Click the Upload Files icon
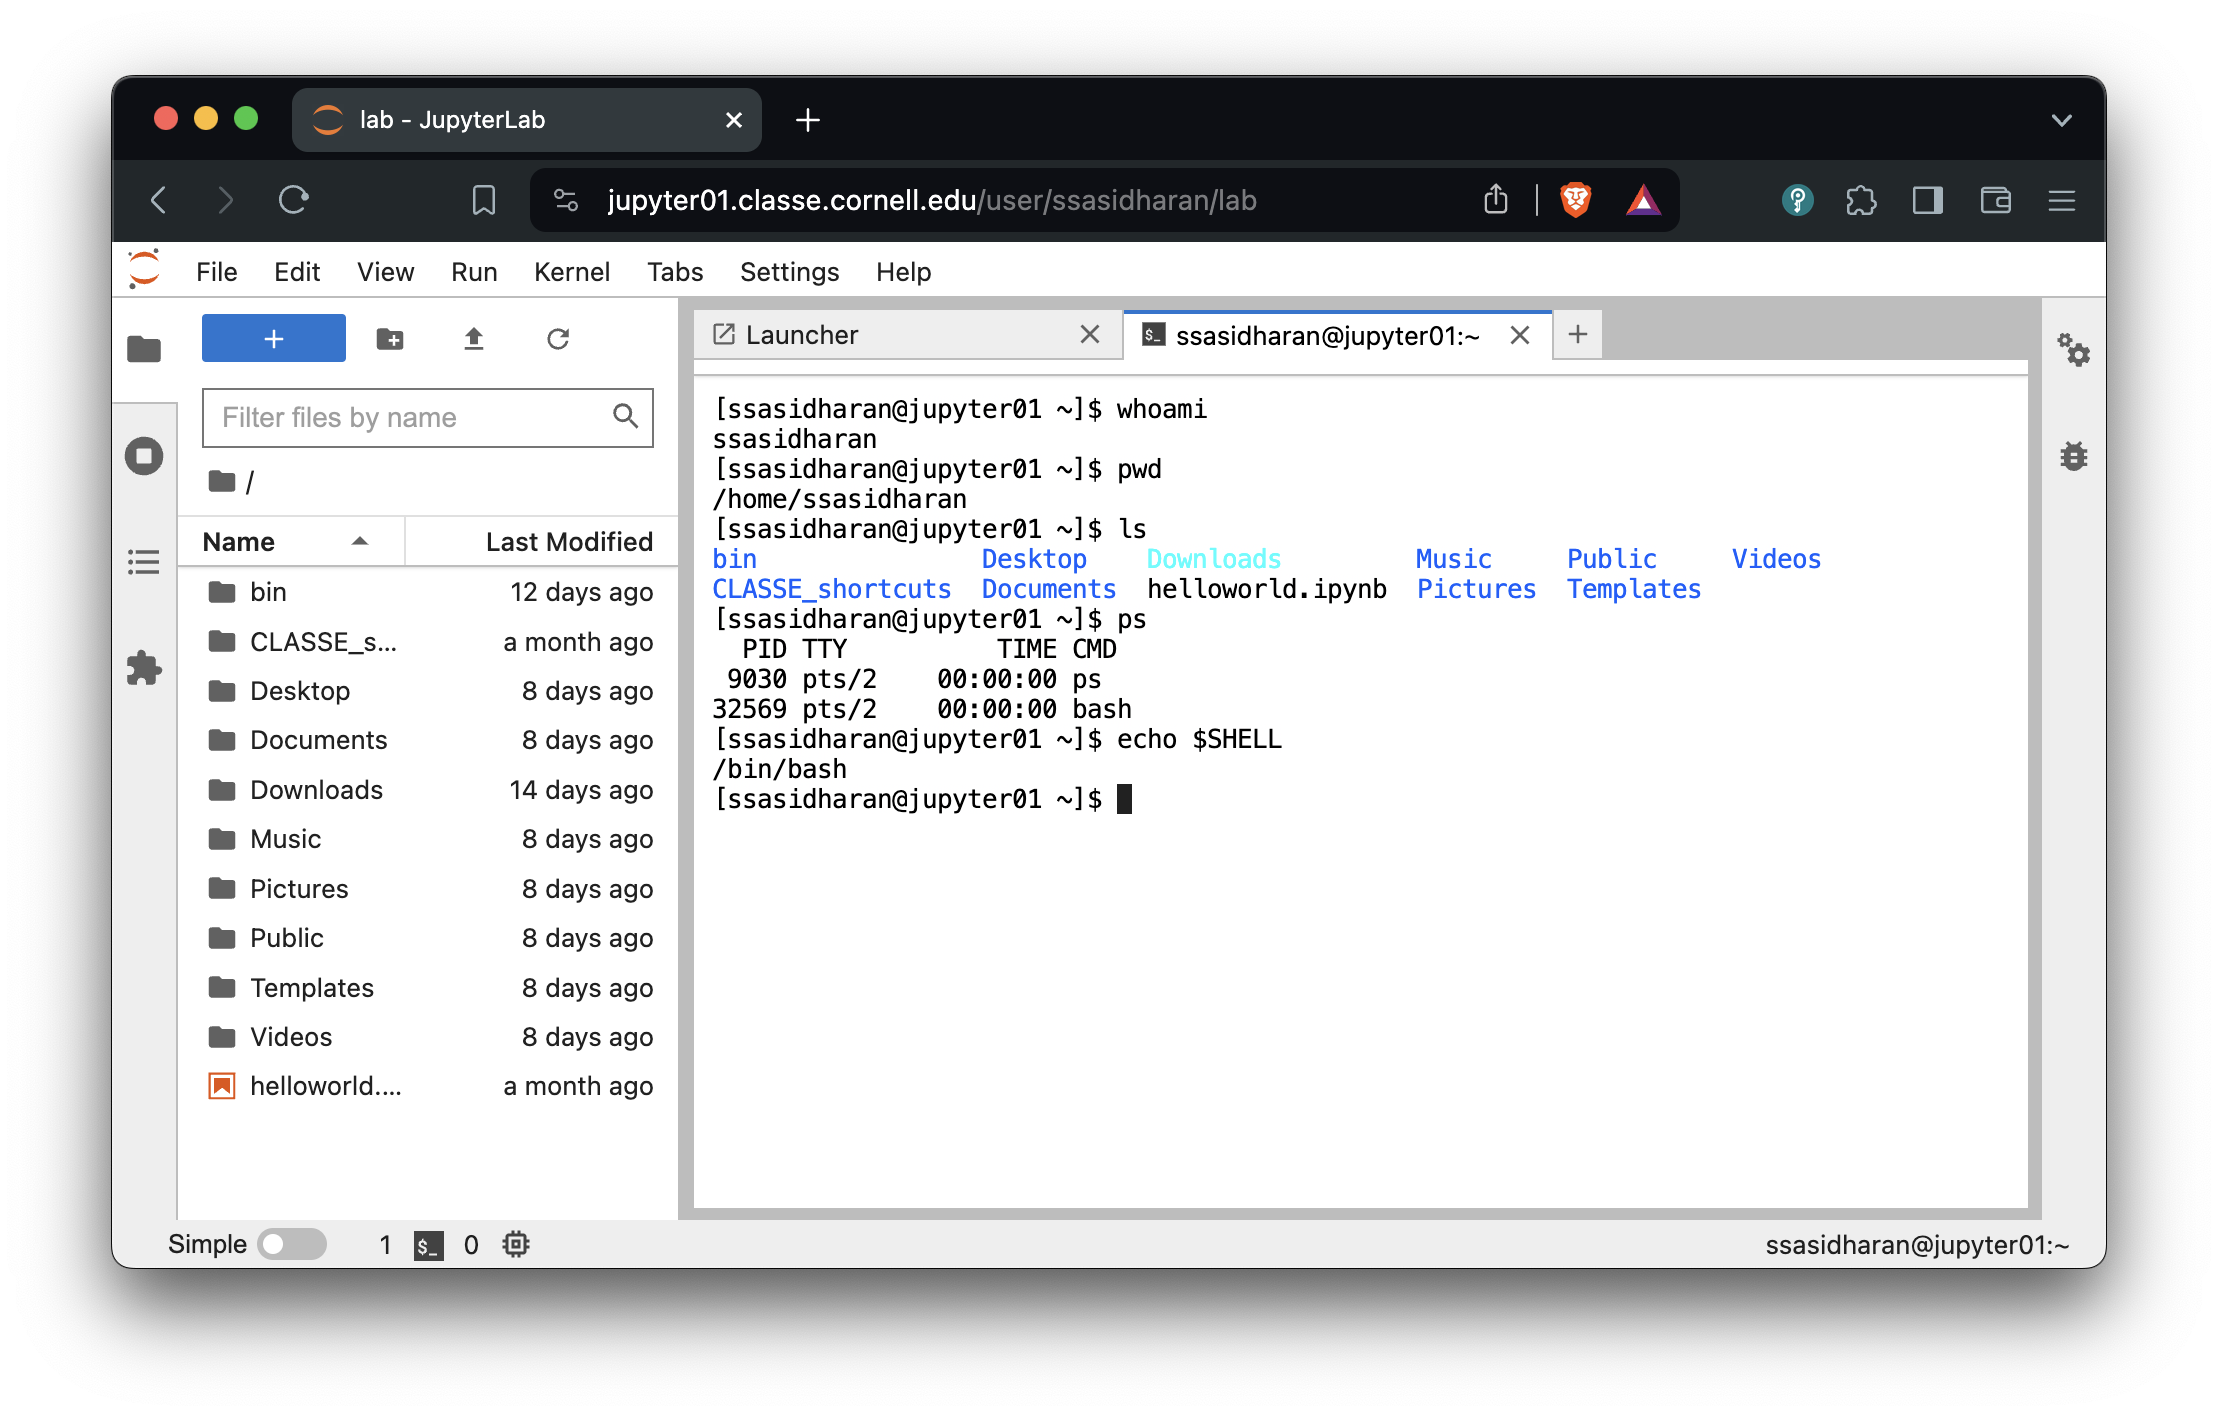Viewport: 2218px width, 1416px height. click(474, 339)
